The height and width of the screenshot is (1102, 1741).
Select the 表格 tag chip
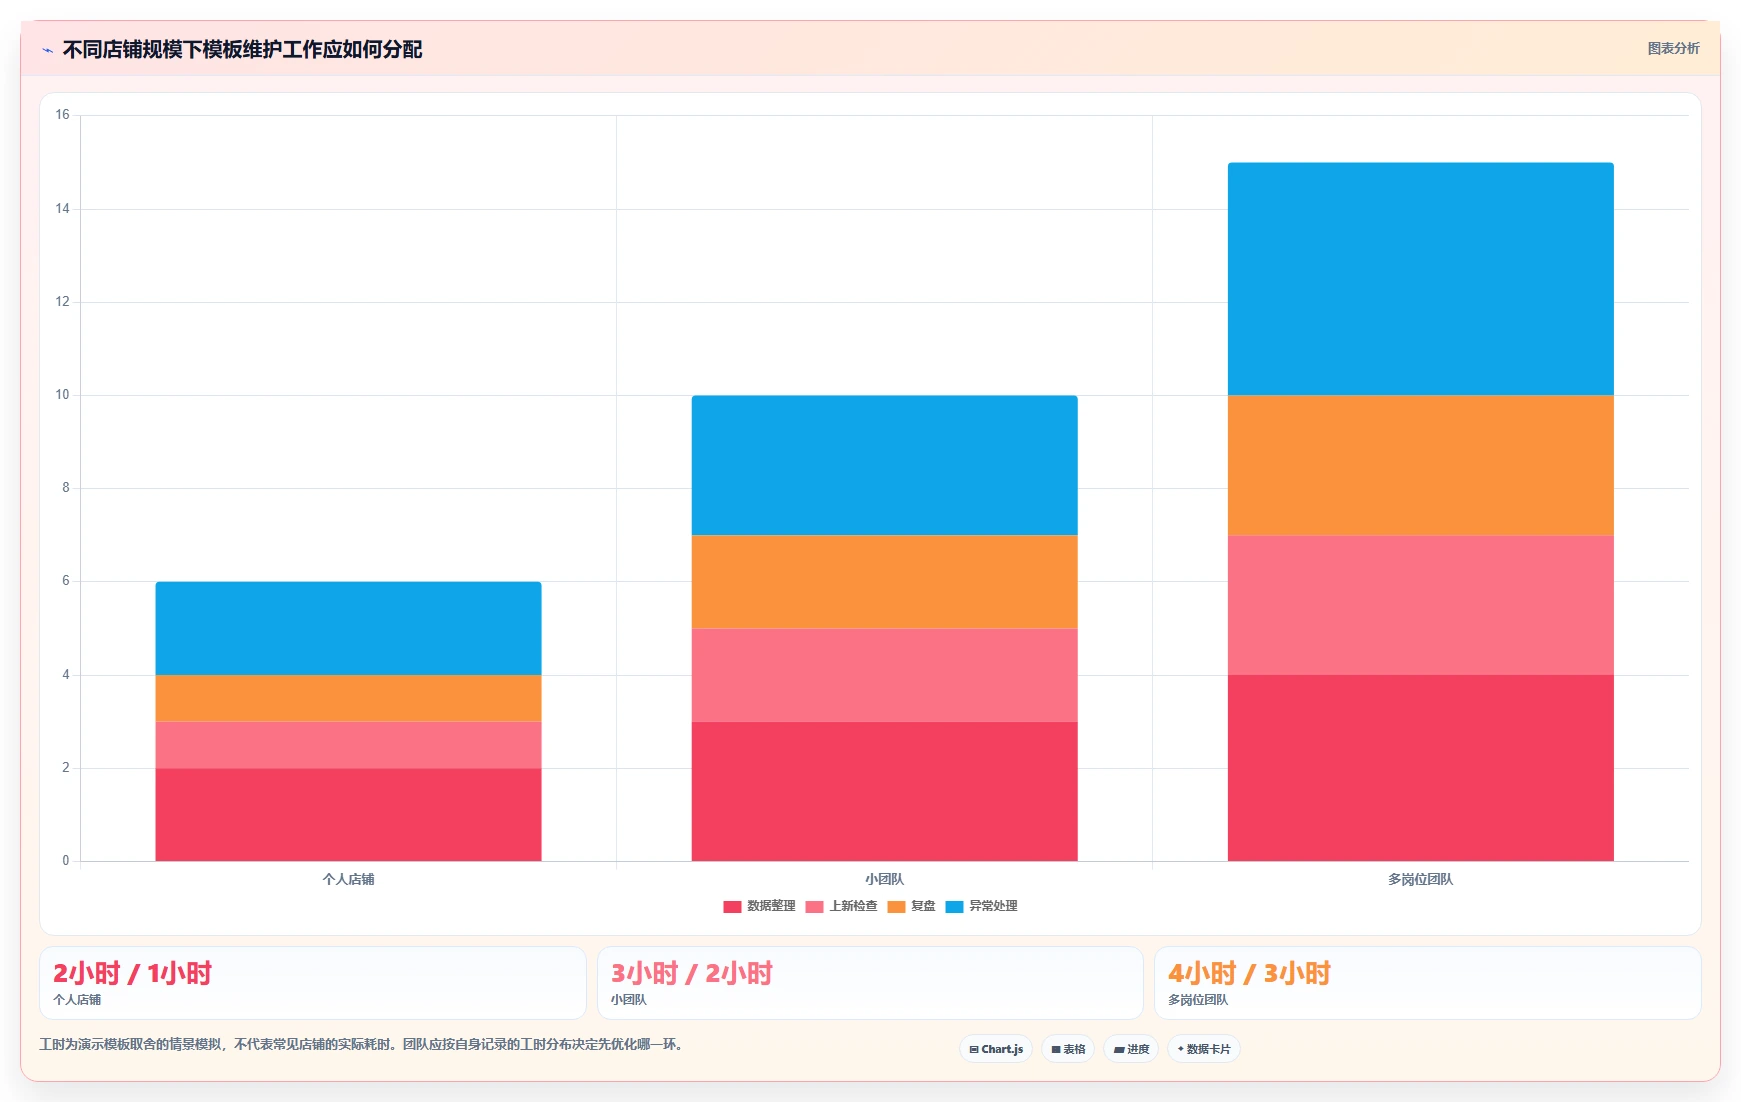coord(1068,1049)
